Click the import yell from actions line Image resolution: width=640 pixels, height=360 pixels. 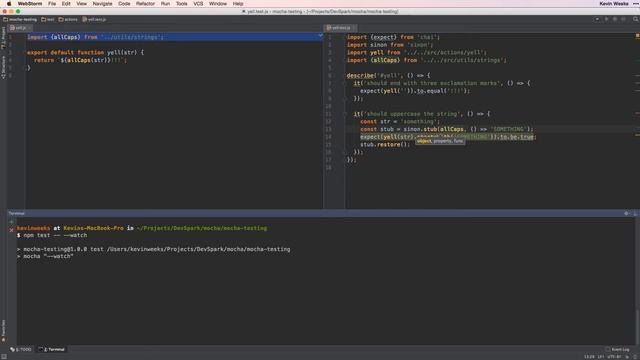(416, 53)
